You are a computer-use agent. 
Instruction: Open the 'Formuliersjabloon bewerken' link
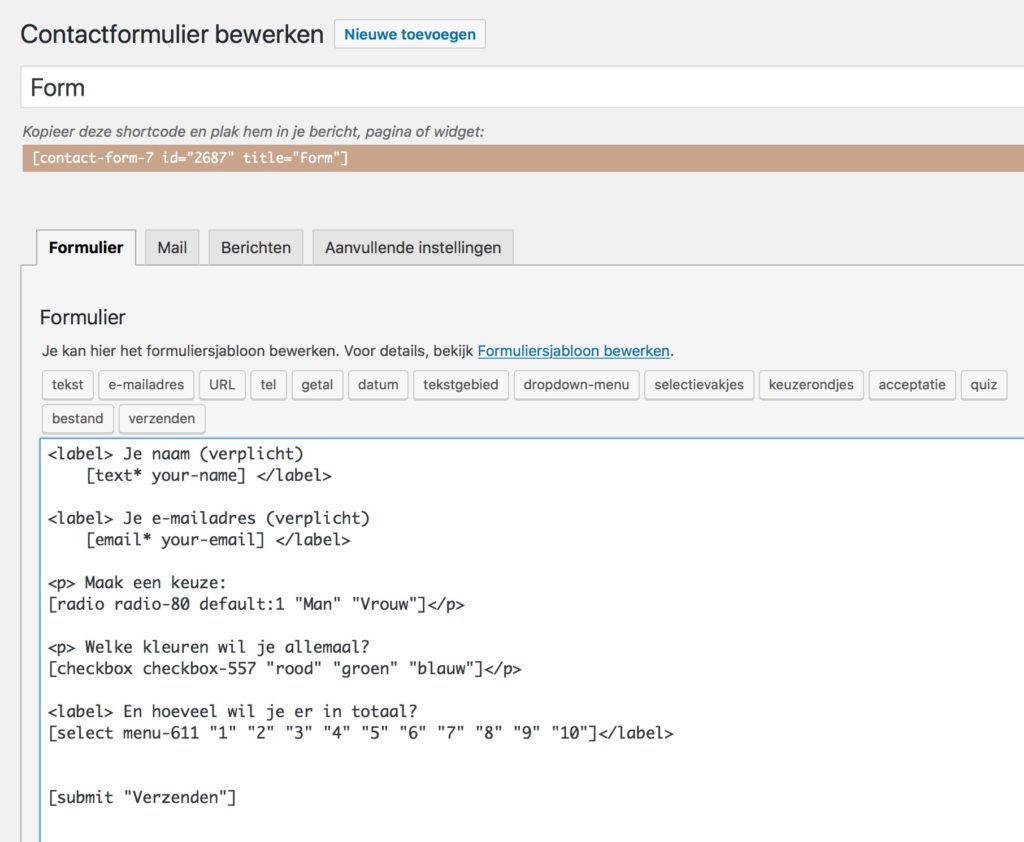pos(573,351)
